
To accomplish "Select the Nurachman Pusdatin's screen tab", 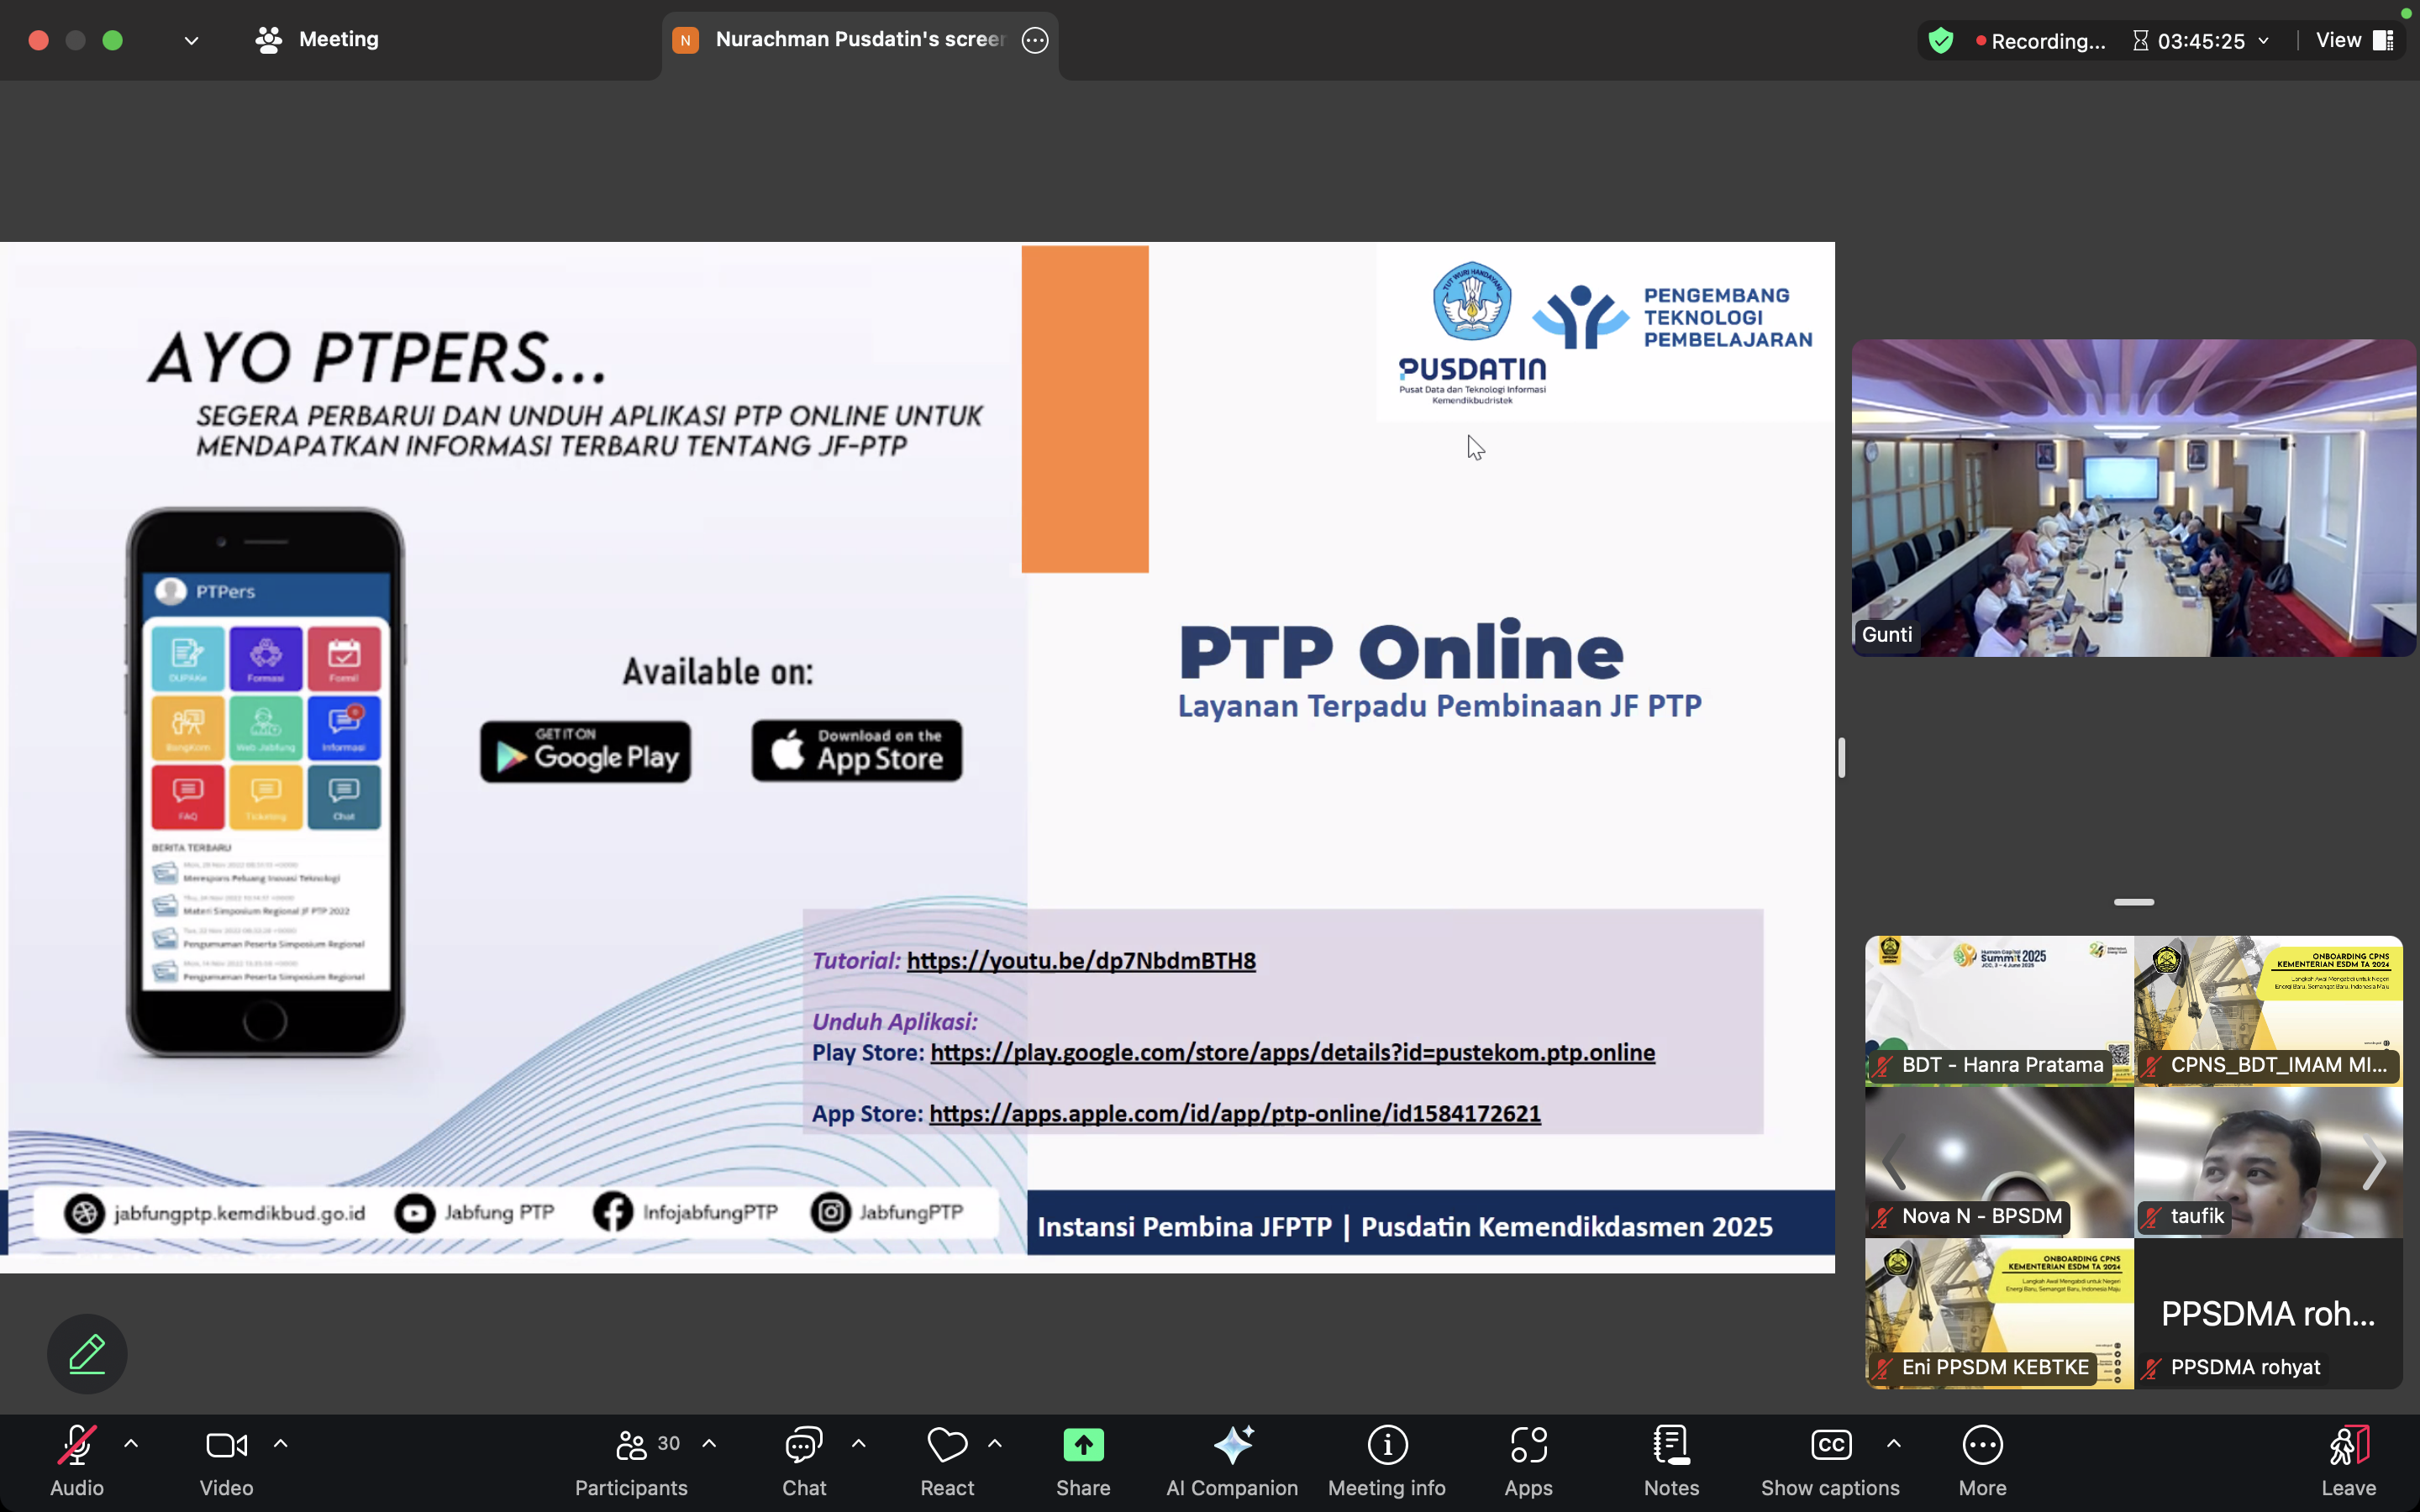I will [858, 40].
